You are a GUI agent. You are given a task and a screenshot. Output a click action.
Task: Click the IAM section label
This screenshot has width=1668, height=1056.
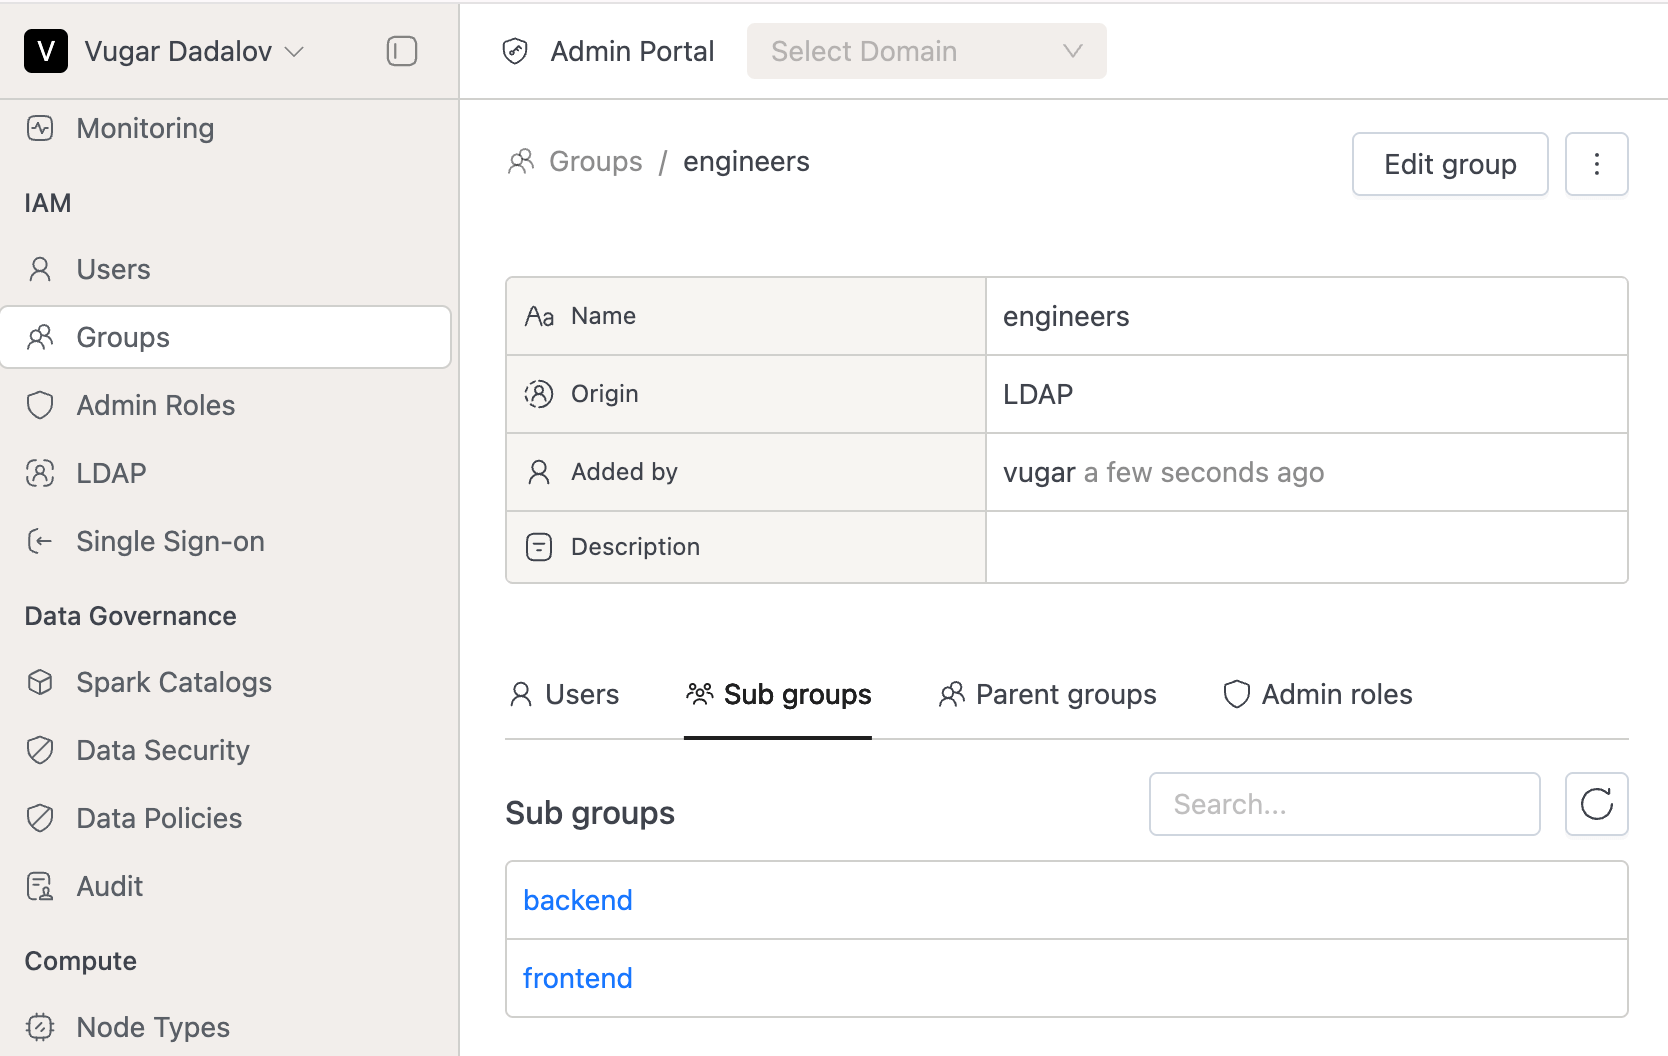point(48,203)
